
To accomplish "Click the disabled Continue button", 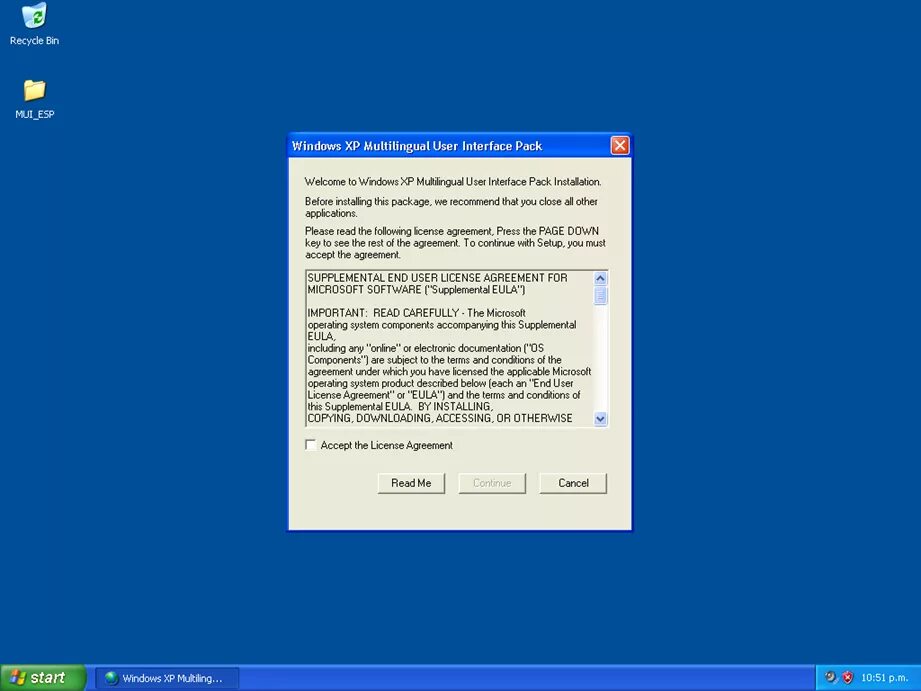I will (492, 483).
